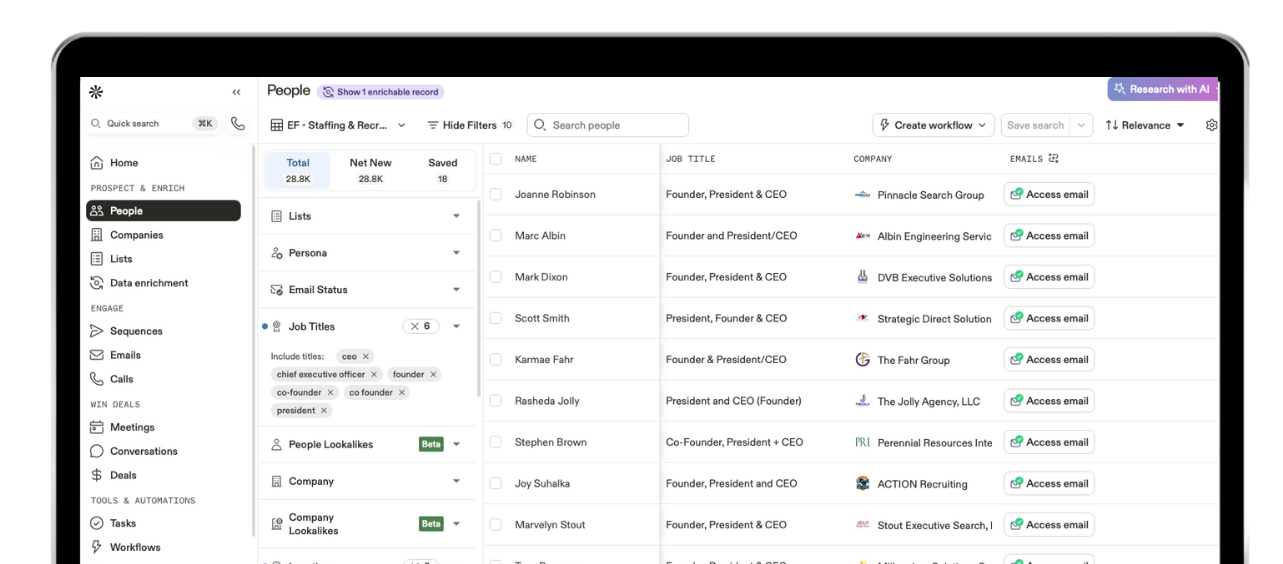The image size is (1283, 564).
Task: Tick the checkbox next to Mark Dixon
Action: [x=495, y=277]
